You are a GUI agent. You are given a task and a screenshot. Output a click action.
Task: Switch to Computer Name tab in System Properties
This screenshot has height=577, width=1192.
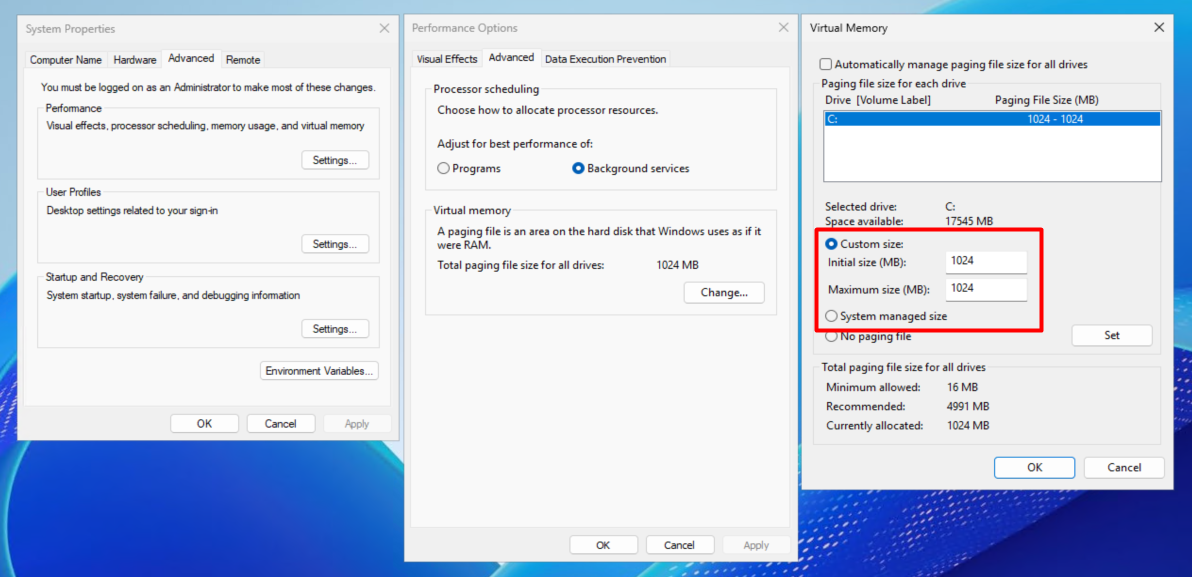pos(65,59)
